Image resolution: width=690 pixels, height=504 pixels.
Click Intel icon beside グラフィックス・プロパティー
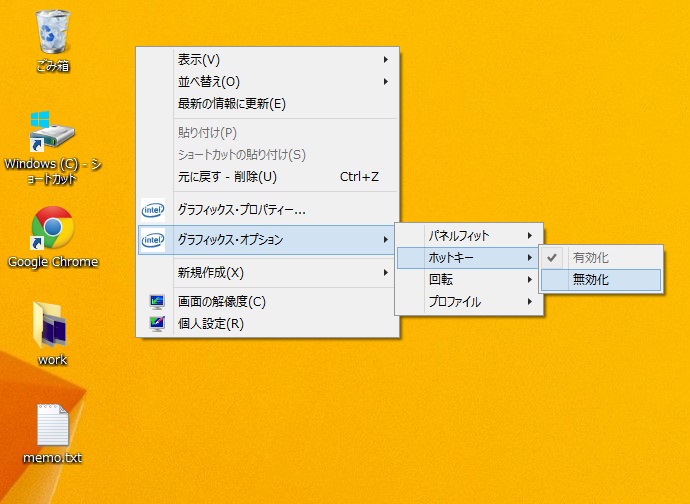click(x=154, y=210)
